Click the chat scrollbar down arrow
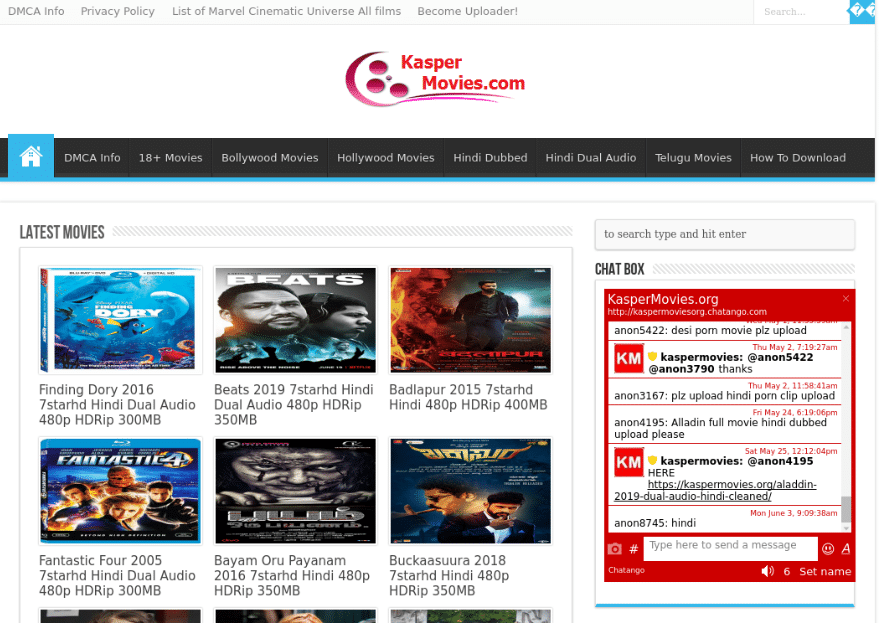The height and width of the screenshot is (623, 879). [846, 528]
